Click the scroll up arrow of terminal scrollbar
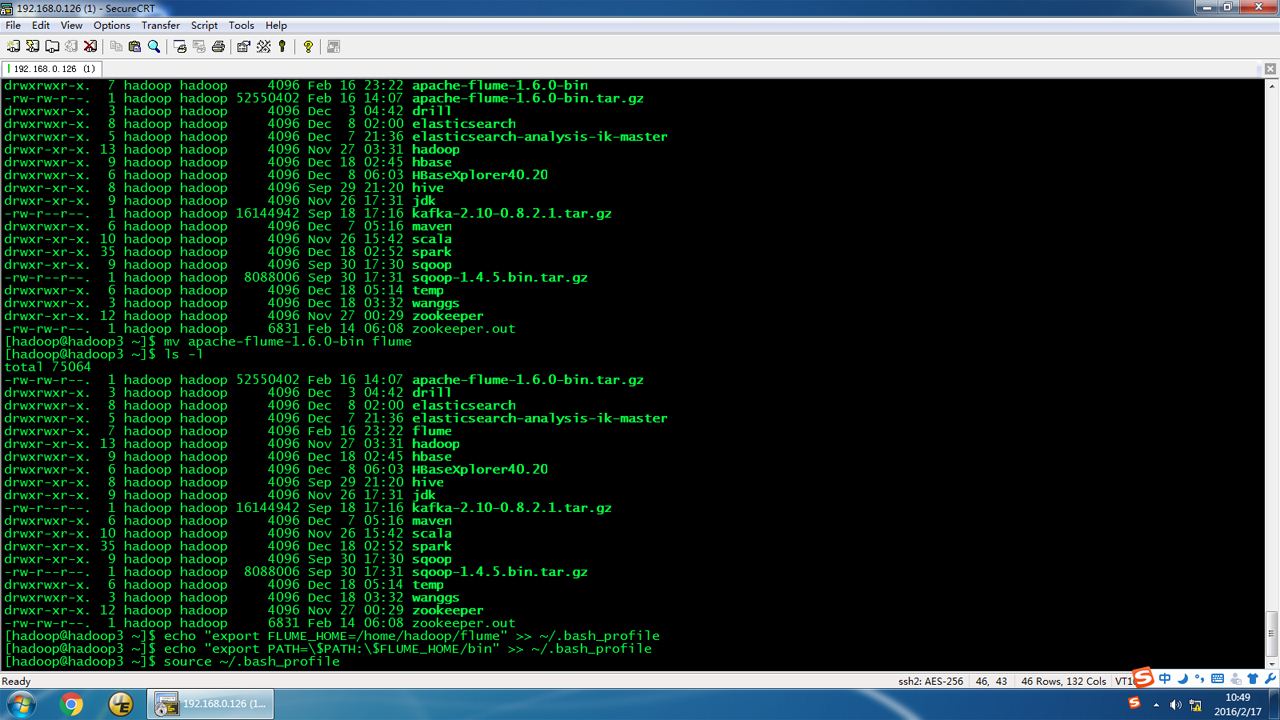1280x720 pixels. (1272, 84)
